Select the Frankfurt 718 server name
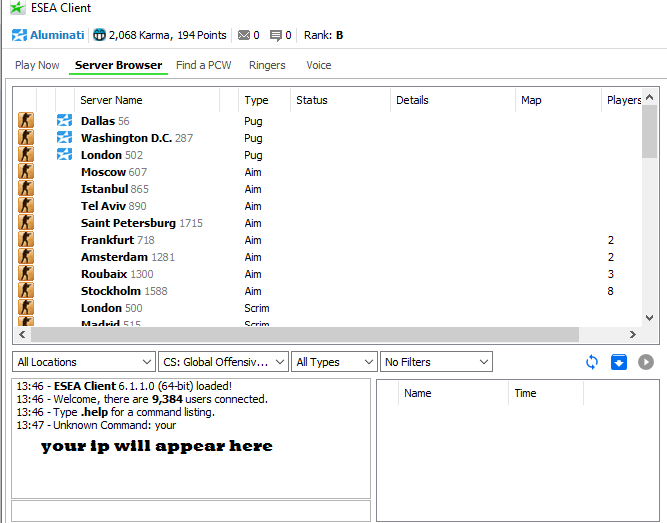 [117, 240]
